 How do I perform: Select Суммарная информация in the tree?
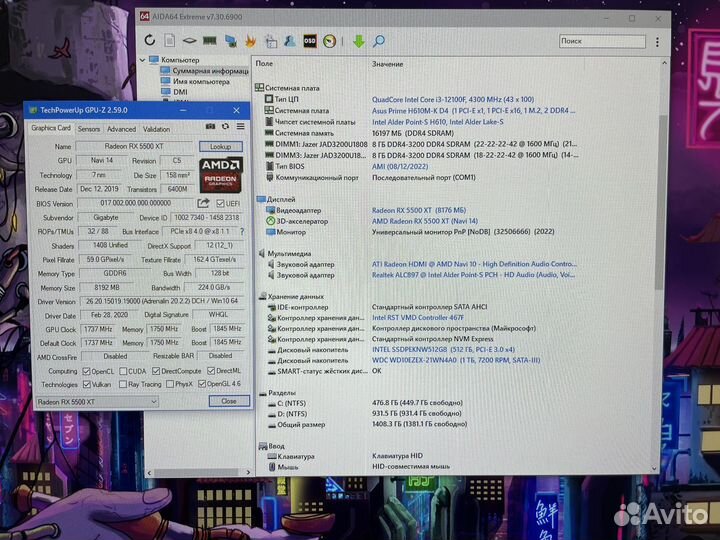[210, 71]
